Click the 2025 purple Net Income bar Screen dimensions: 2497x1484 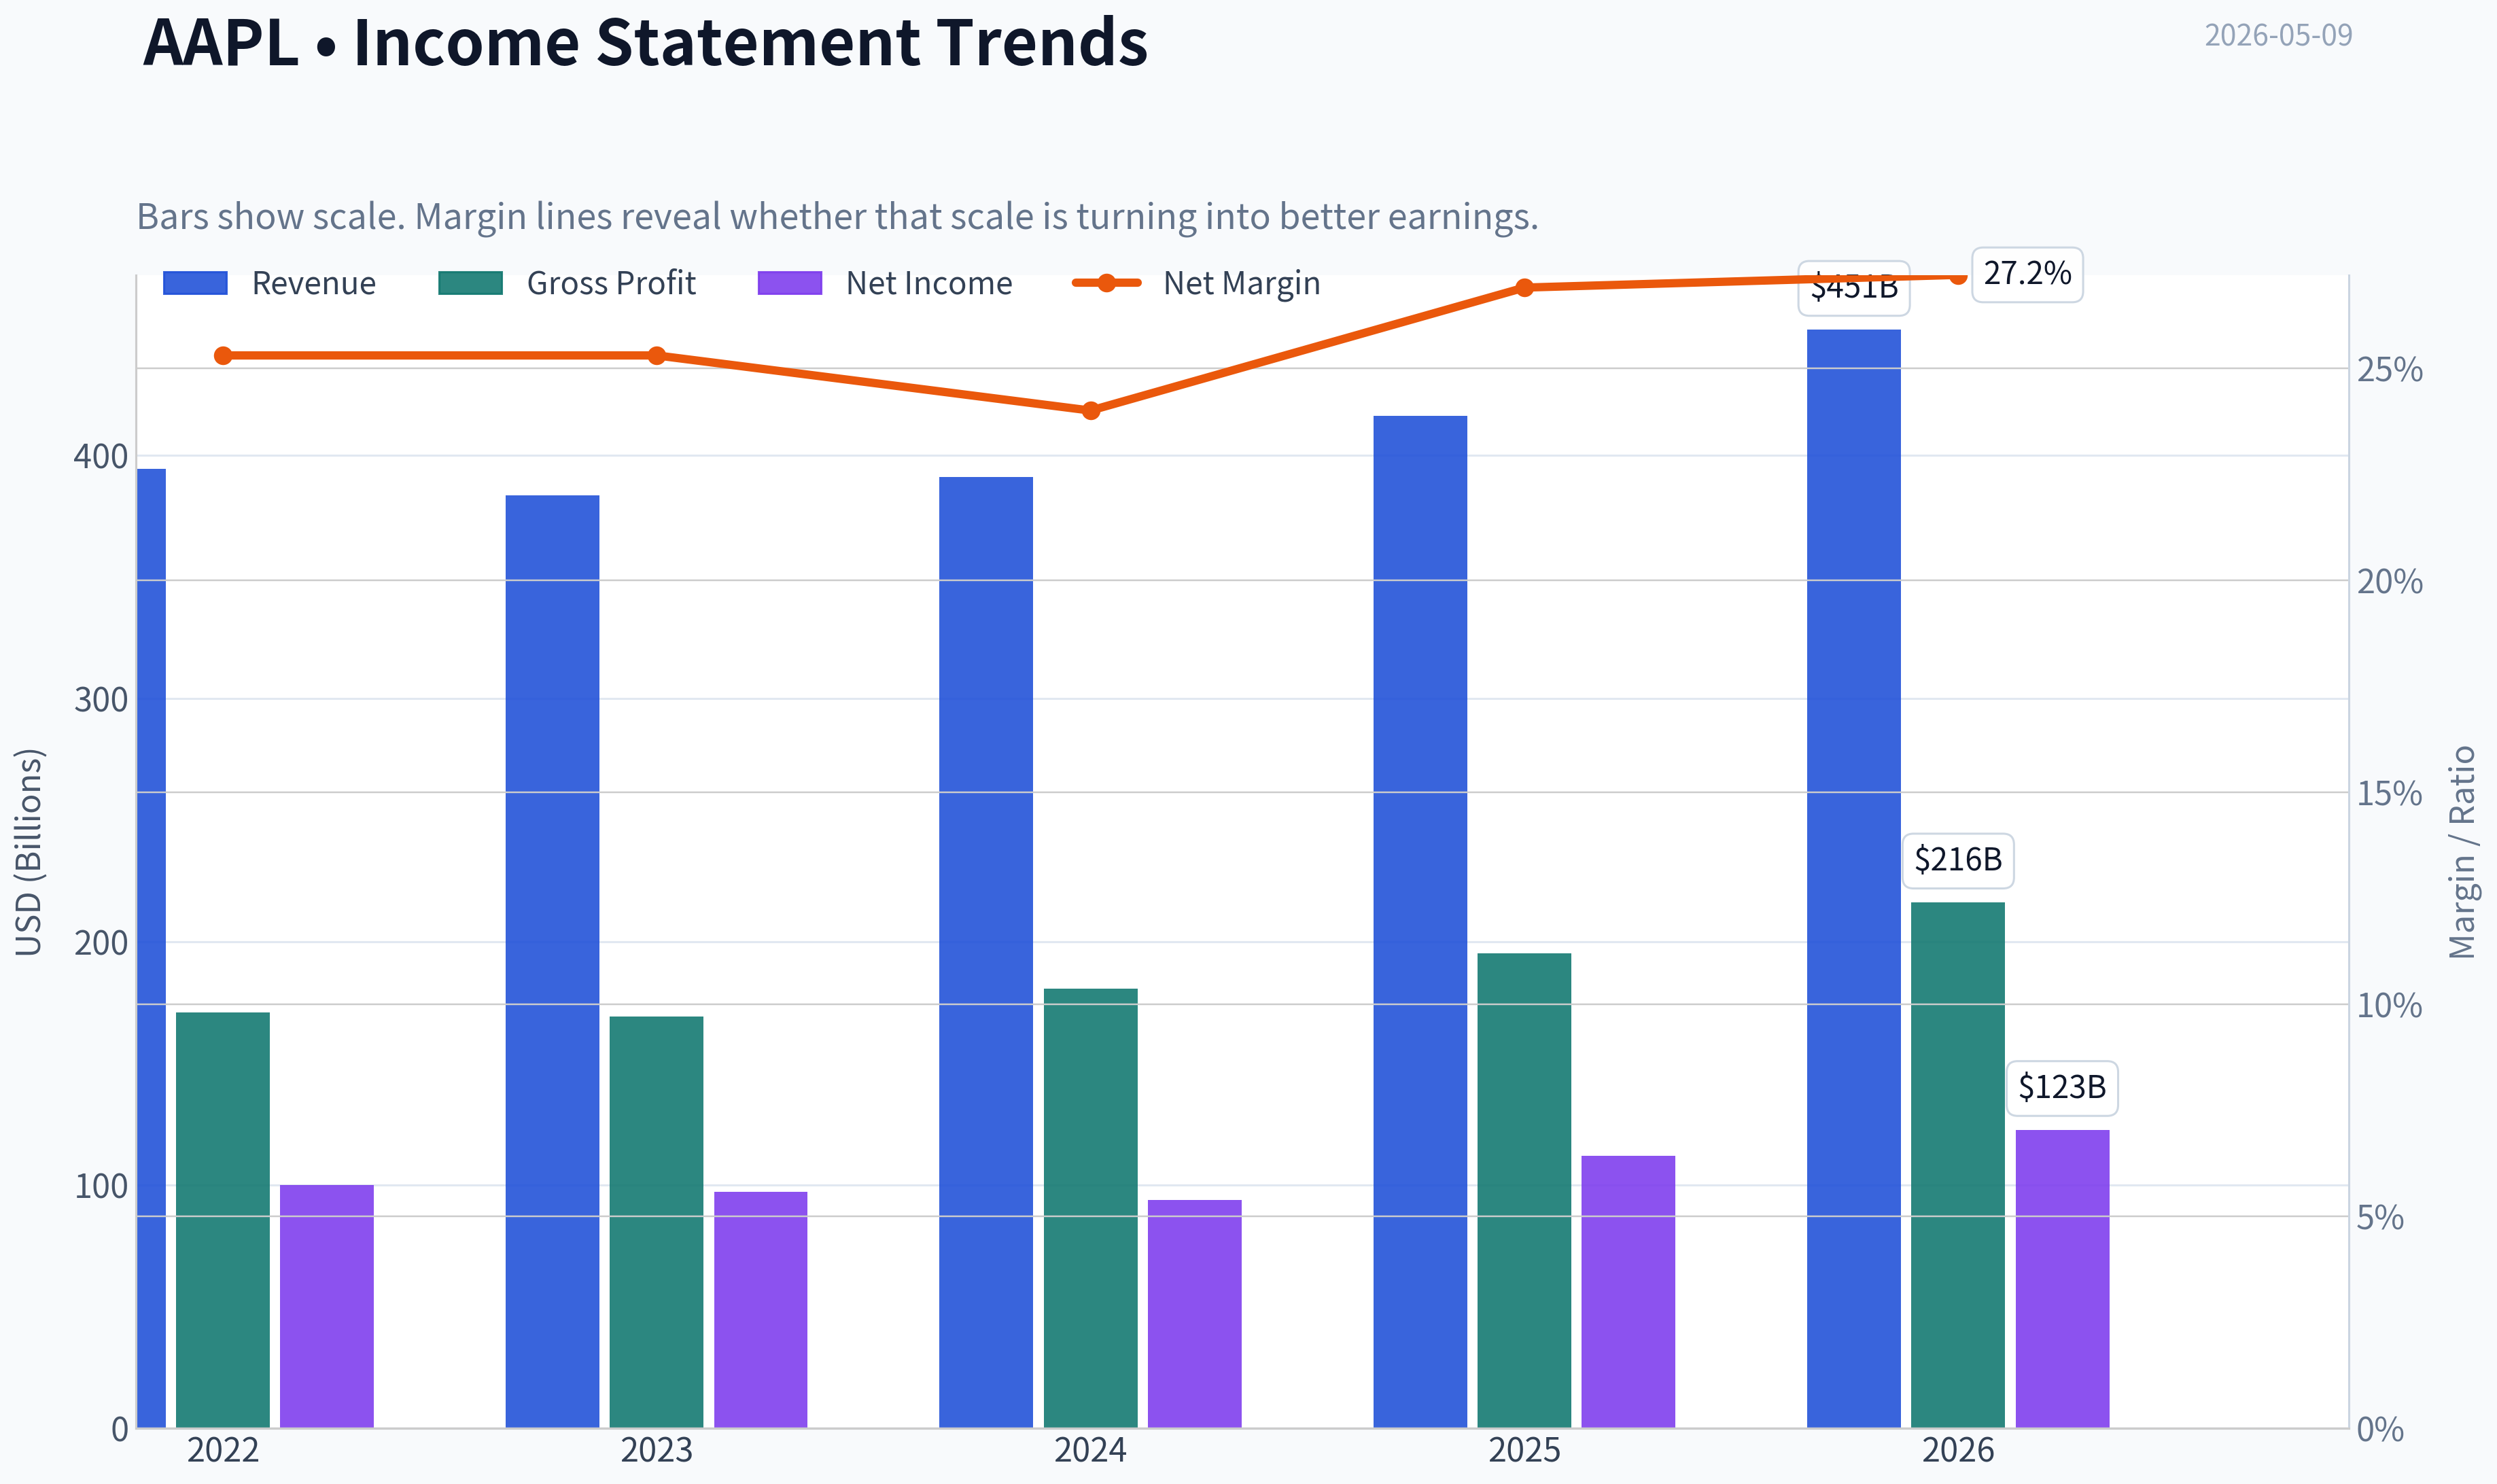click(1628, 1291)
